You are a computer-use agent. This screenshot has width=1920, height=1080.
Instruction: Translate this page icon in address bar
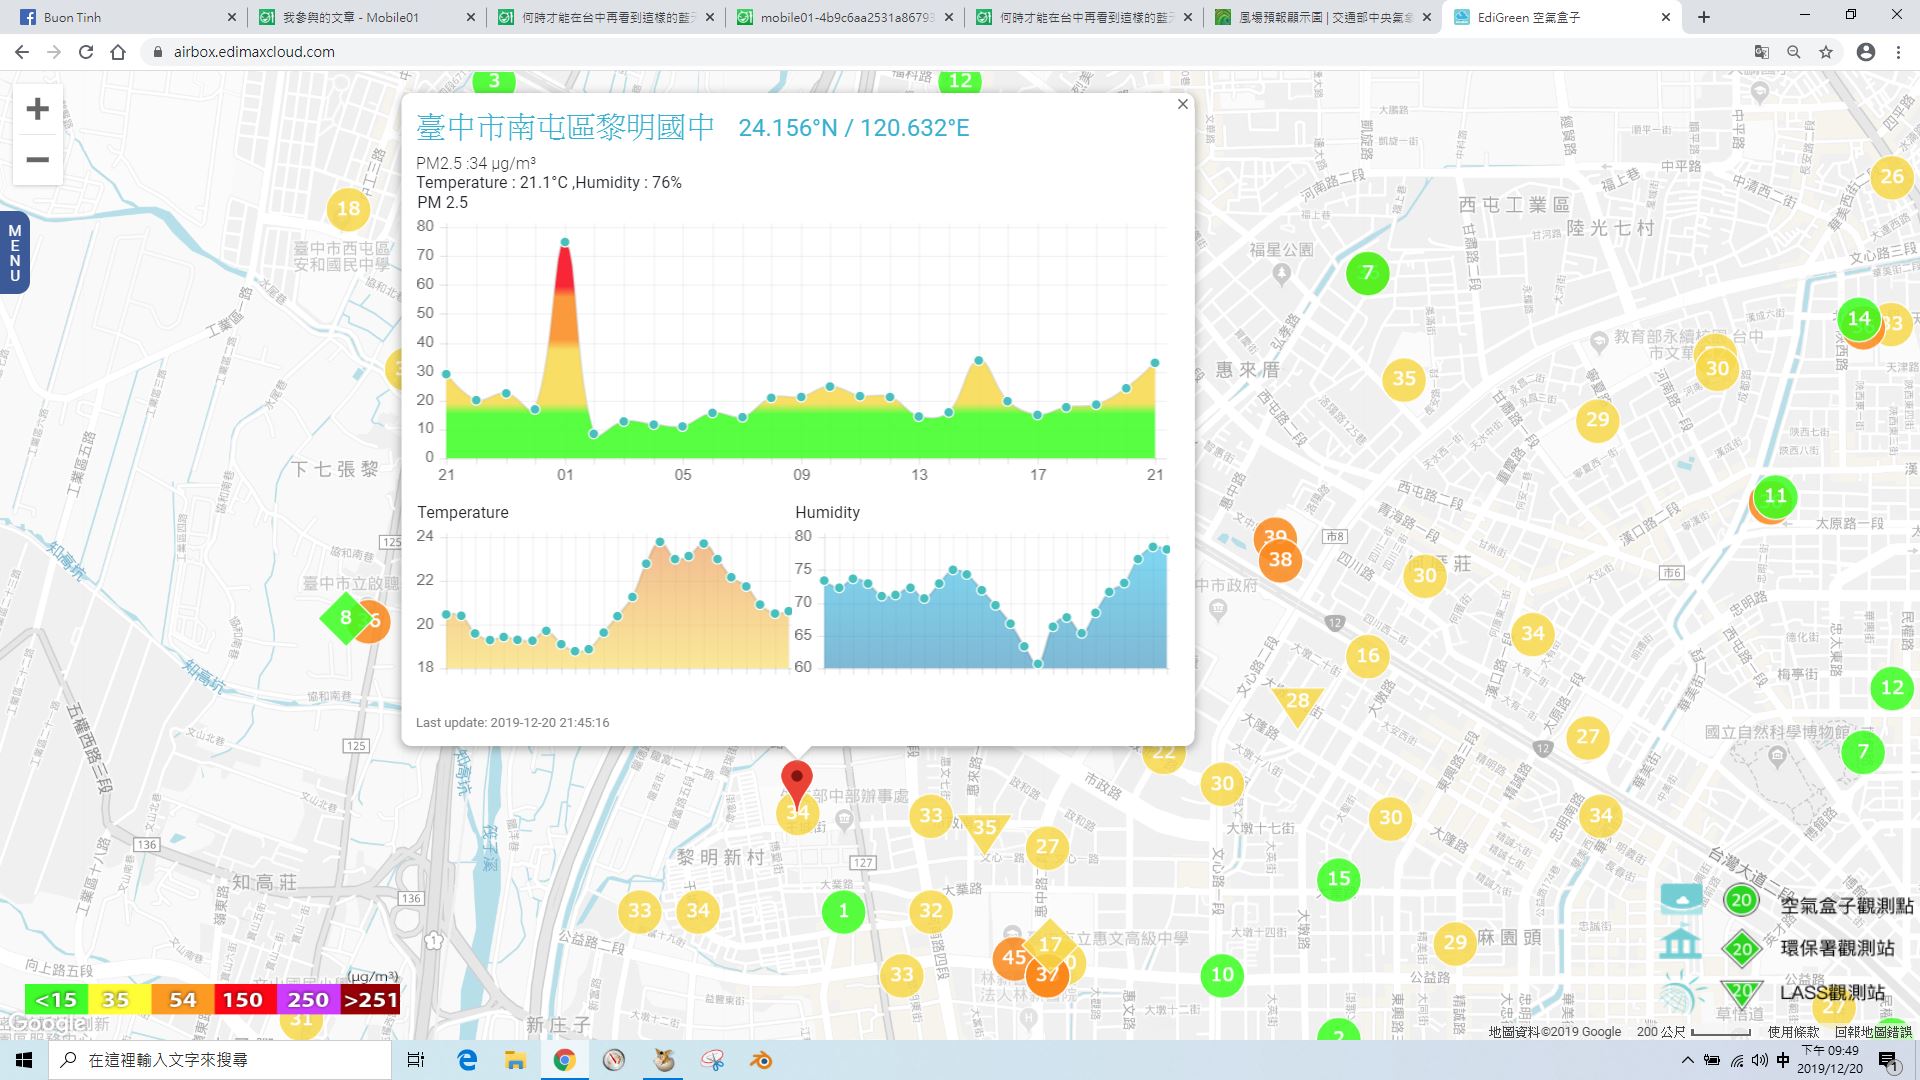1762,52
